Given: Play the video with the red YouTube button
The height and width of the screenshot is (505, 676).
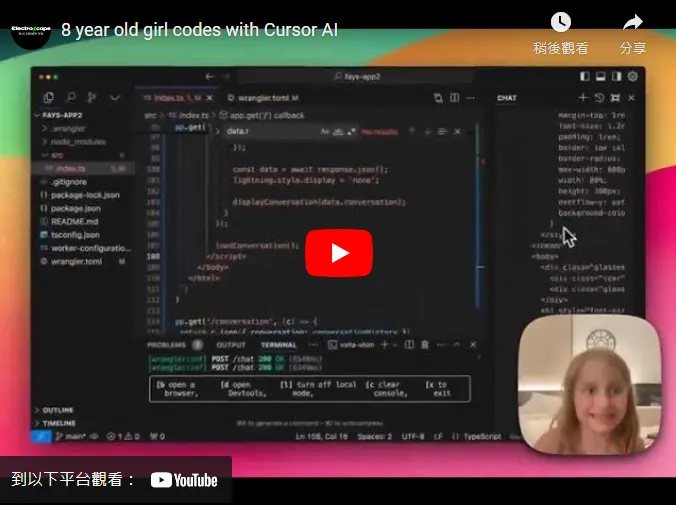Looking at the screenshot, I should 339,253.
